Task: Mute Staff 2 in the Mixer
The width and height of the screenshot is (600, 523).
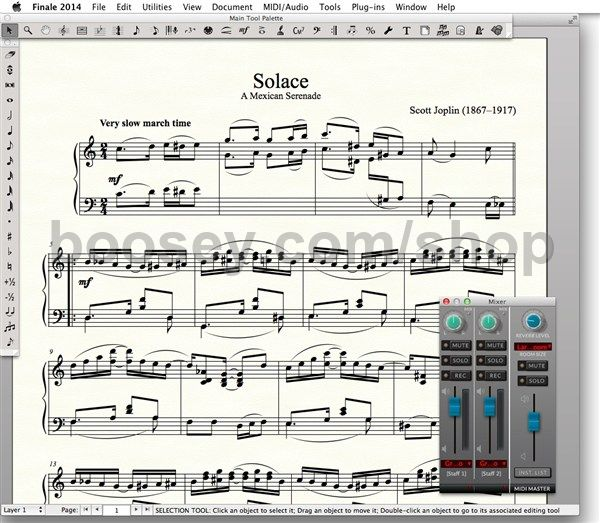Action: pos(491,345)
